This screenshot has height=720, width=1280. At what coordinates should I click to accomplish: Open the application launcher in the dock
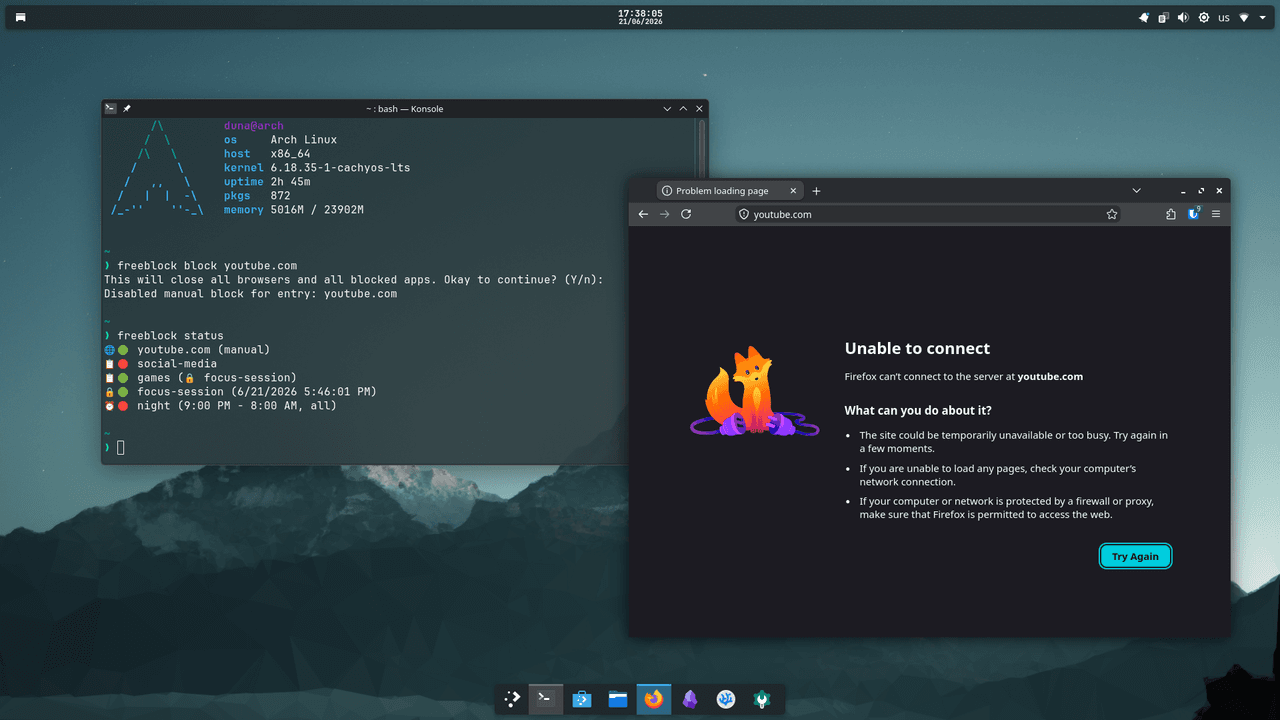(511, 700)
